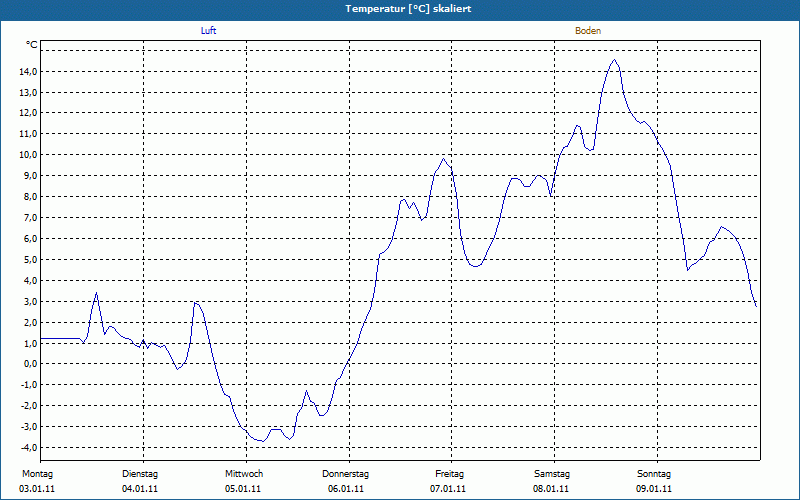Click the 'Luft' legend label

pyautogui.click(x=208, y=31)
